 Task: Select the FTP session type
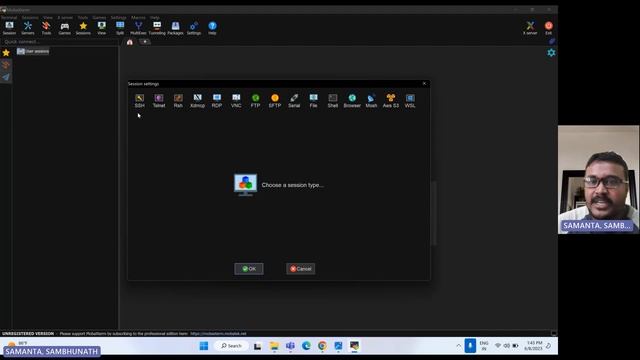[256, 100]
